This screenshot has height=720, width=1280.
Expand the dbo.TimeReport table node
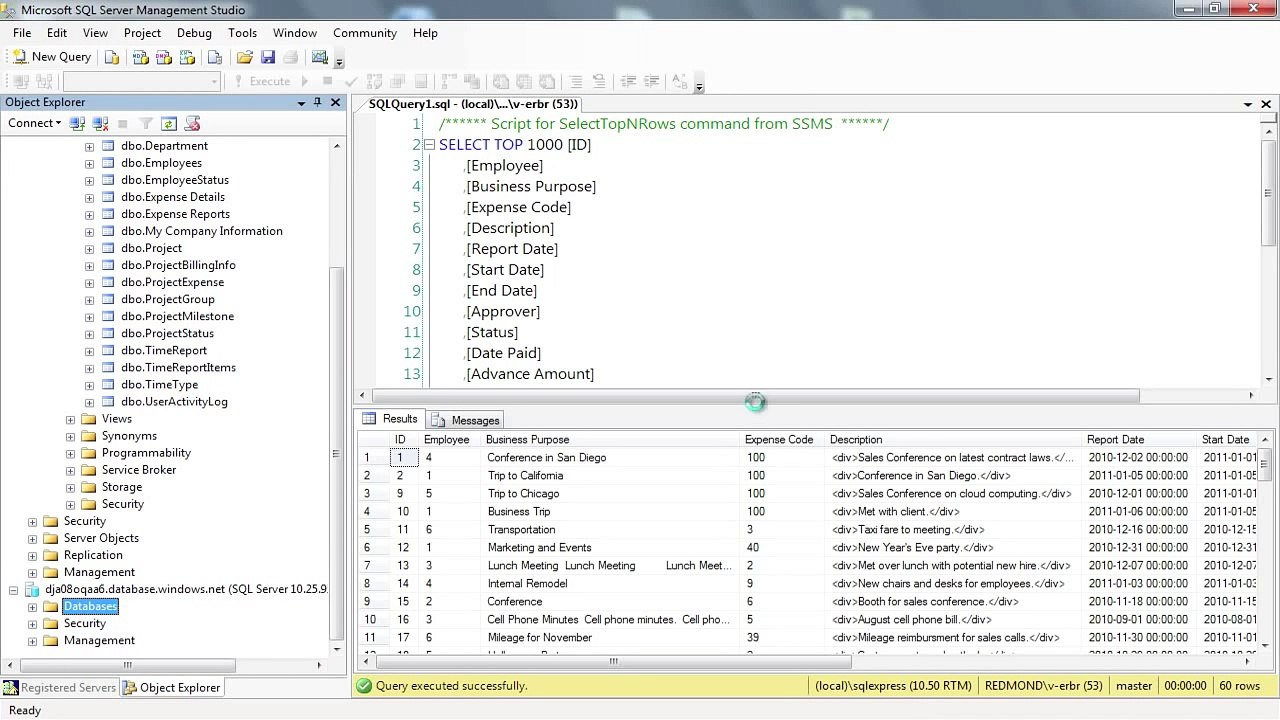point(89,351)
